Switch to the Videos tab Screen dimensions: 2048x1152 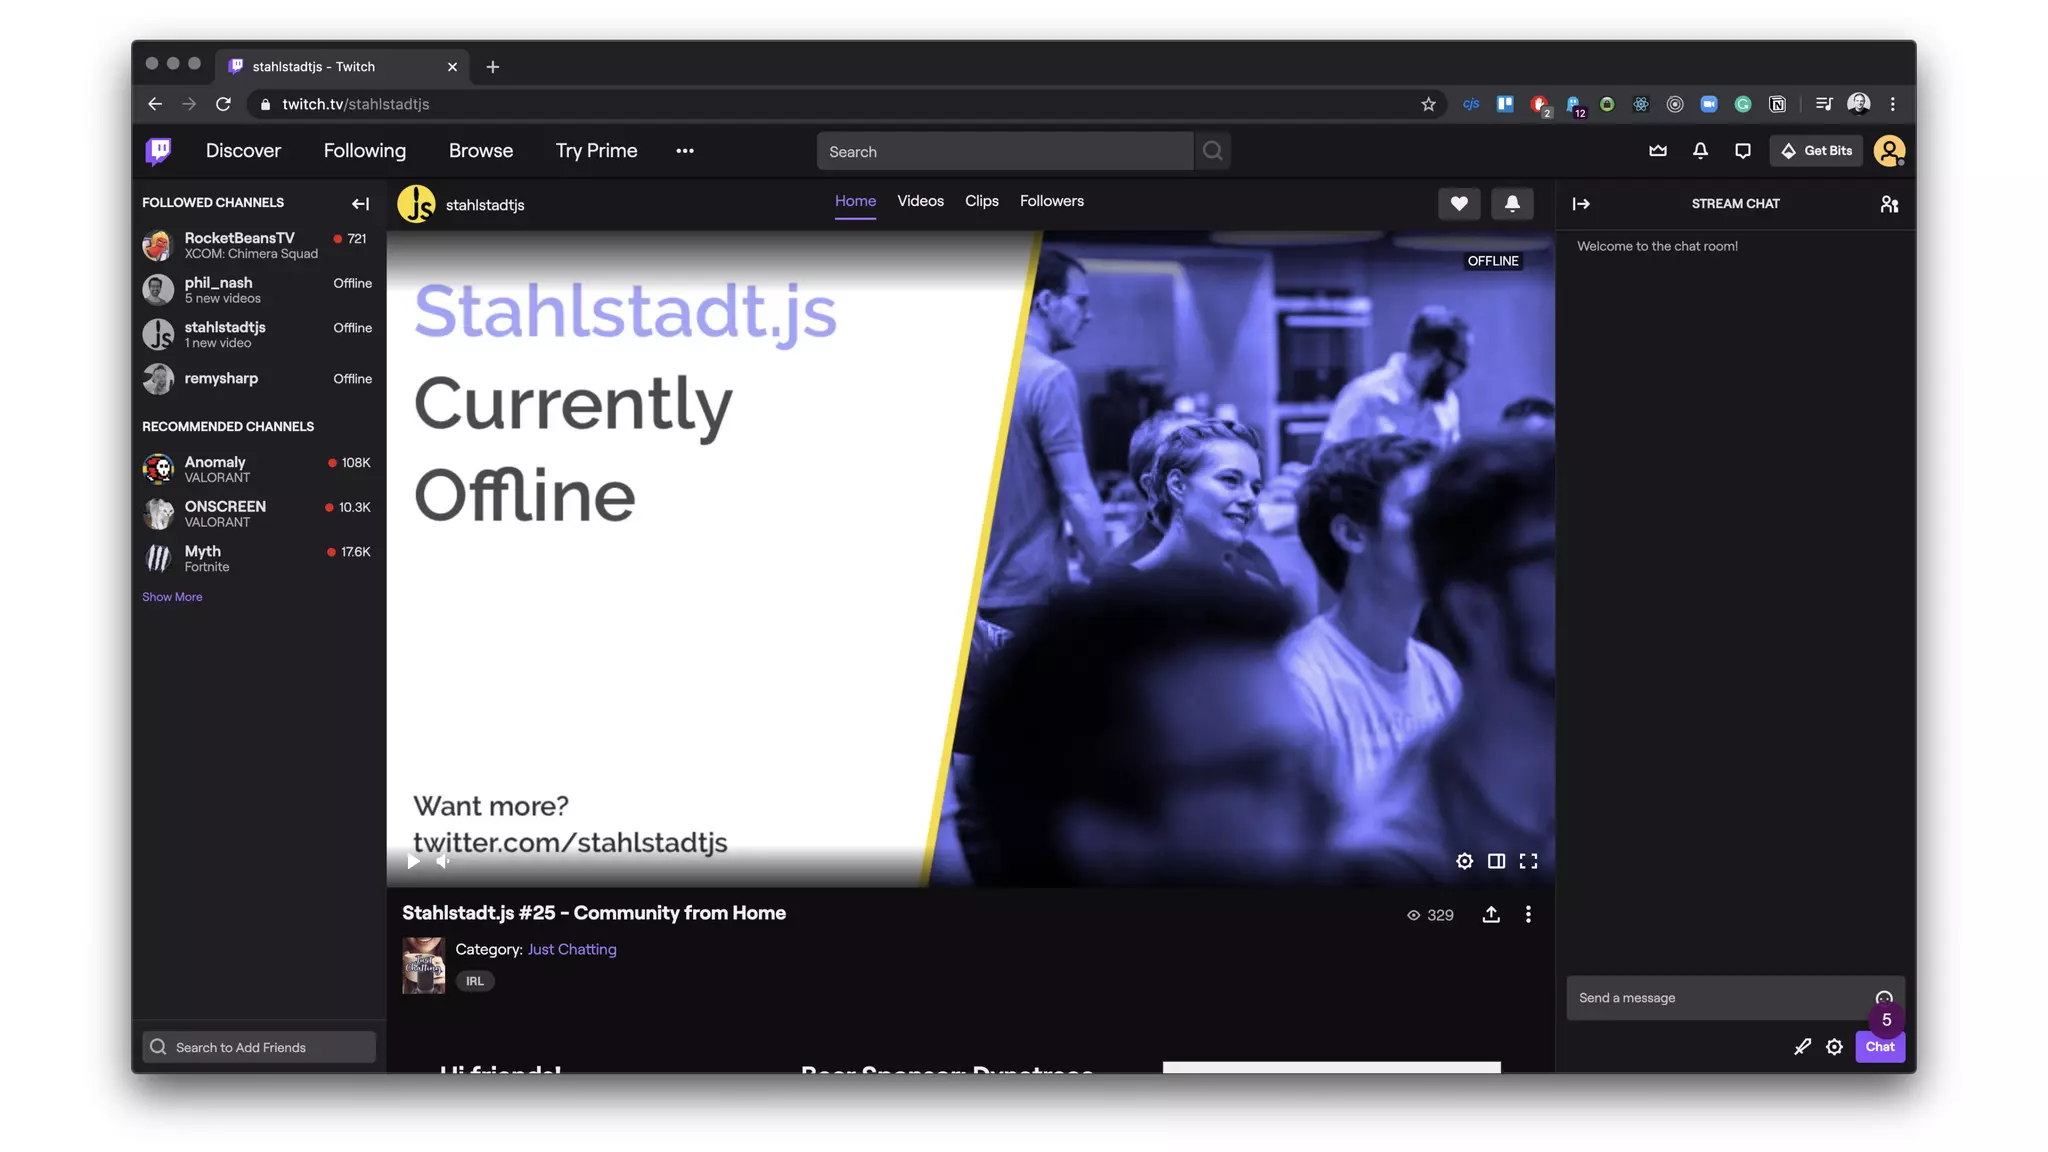pyautogui.click(x=920, y=201)
